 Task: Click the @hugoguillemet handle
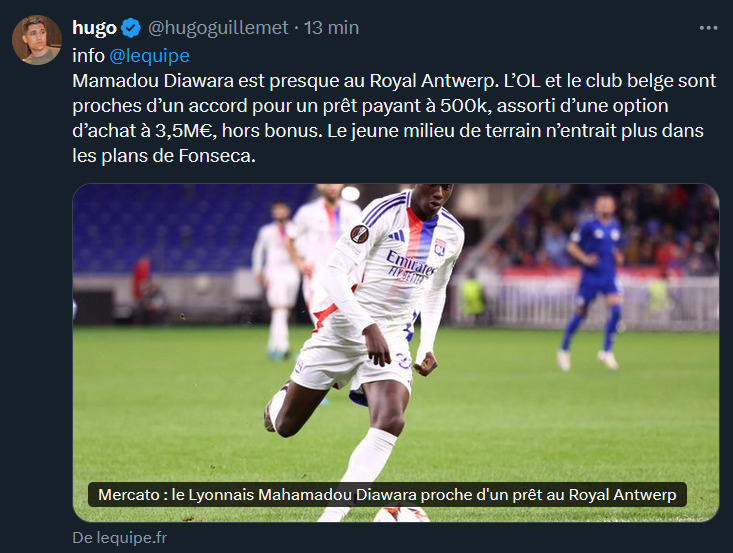pyautogui.click(x=218, y=28)
